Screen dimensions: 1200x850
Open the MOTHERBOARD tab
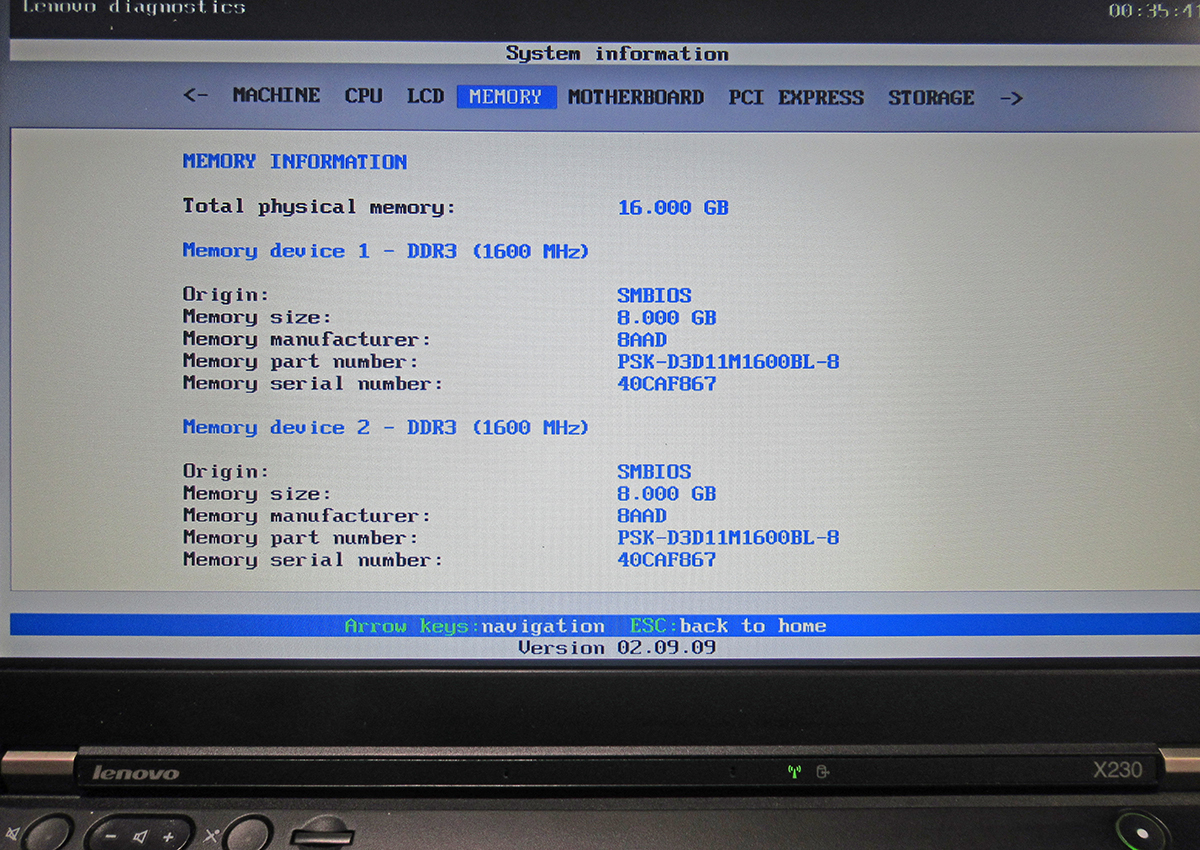point(636,97)
